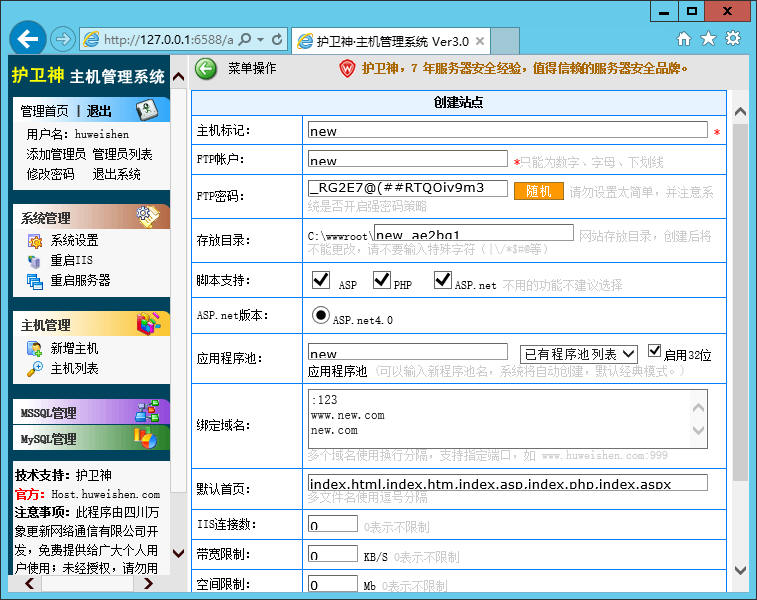757x600 pixels.
Task: Click the 主机标记 input field
Action: (508, 129)
